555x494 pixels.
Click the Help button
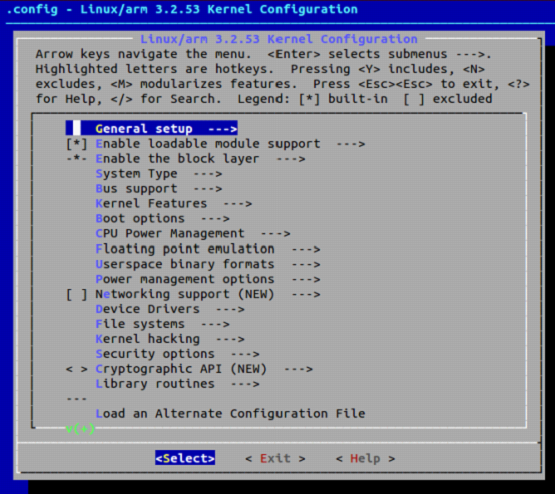click(365, 459)
